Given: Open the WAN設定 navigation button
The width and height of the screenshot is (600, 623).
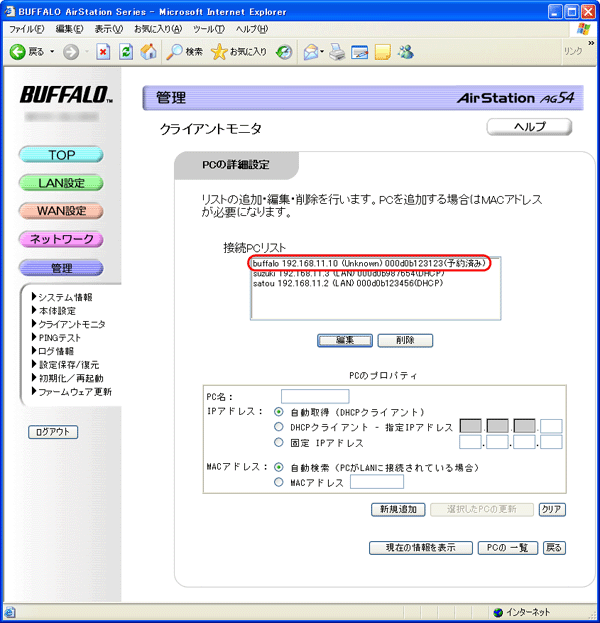Looking at the screenshot, I should pyautogui.click(x=61, y=211).
